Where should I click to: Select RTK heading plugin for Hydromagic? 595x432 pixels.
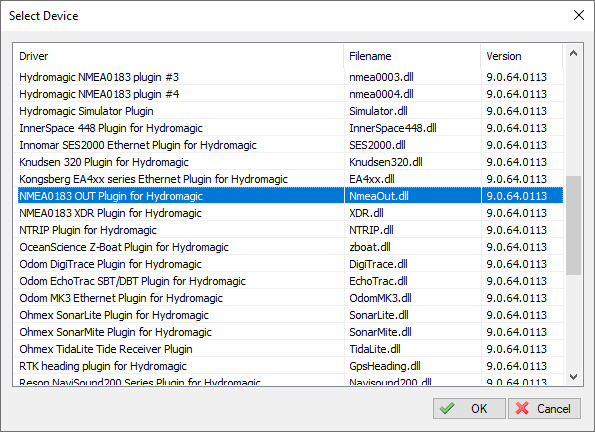[290, 366]
